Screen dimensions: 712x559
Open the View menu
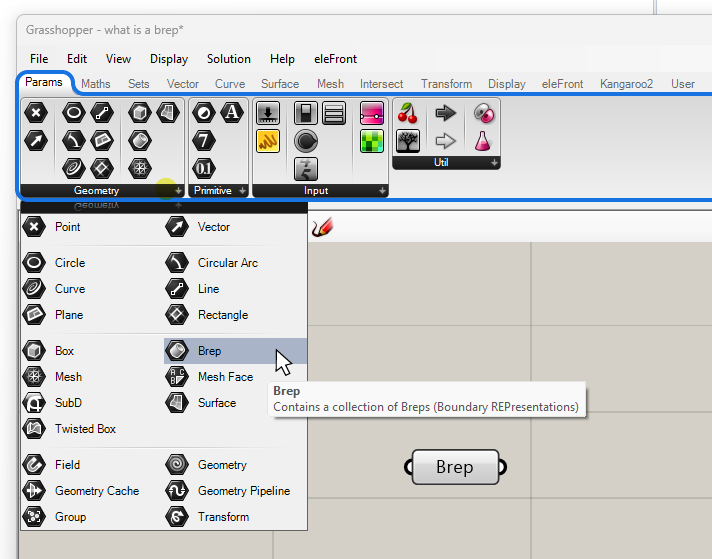[119, 59]
